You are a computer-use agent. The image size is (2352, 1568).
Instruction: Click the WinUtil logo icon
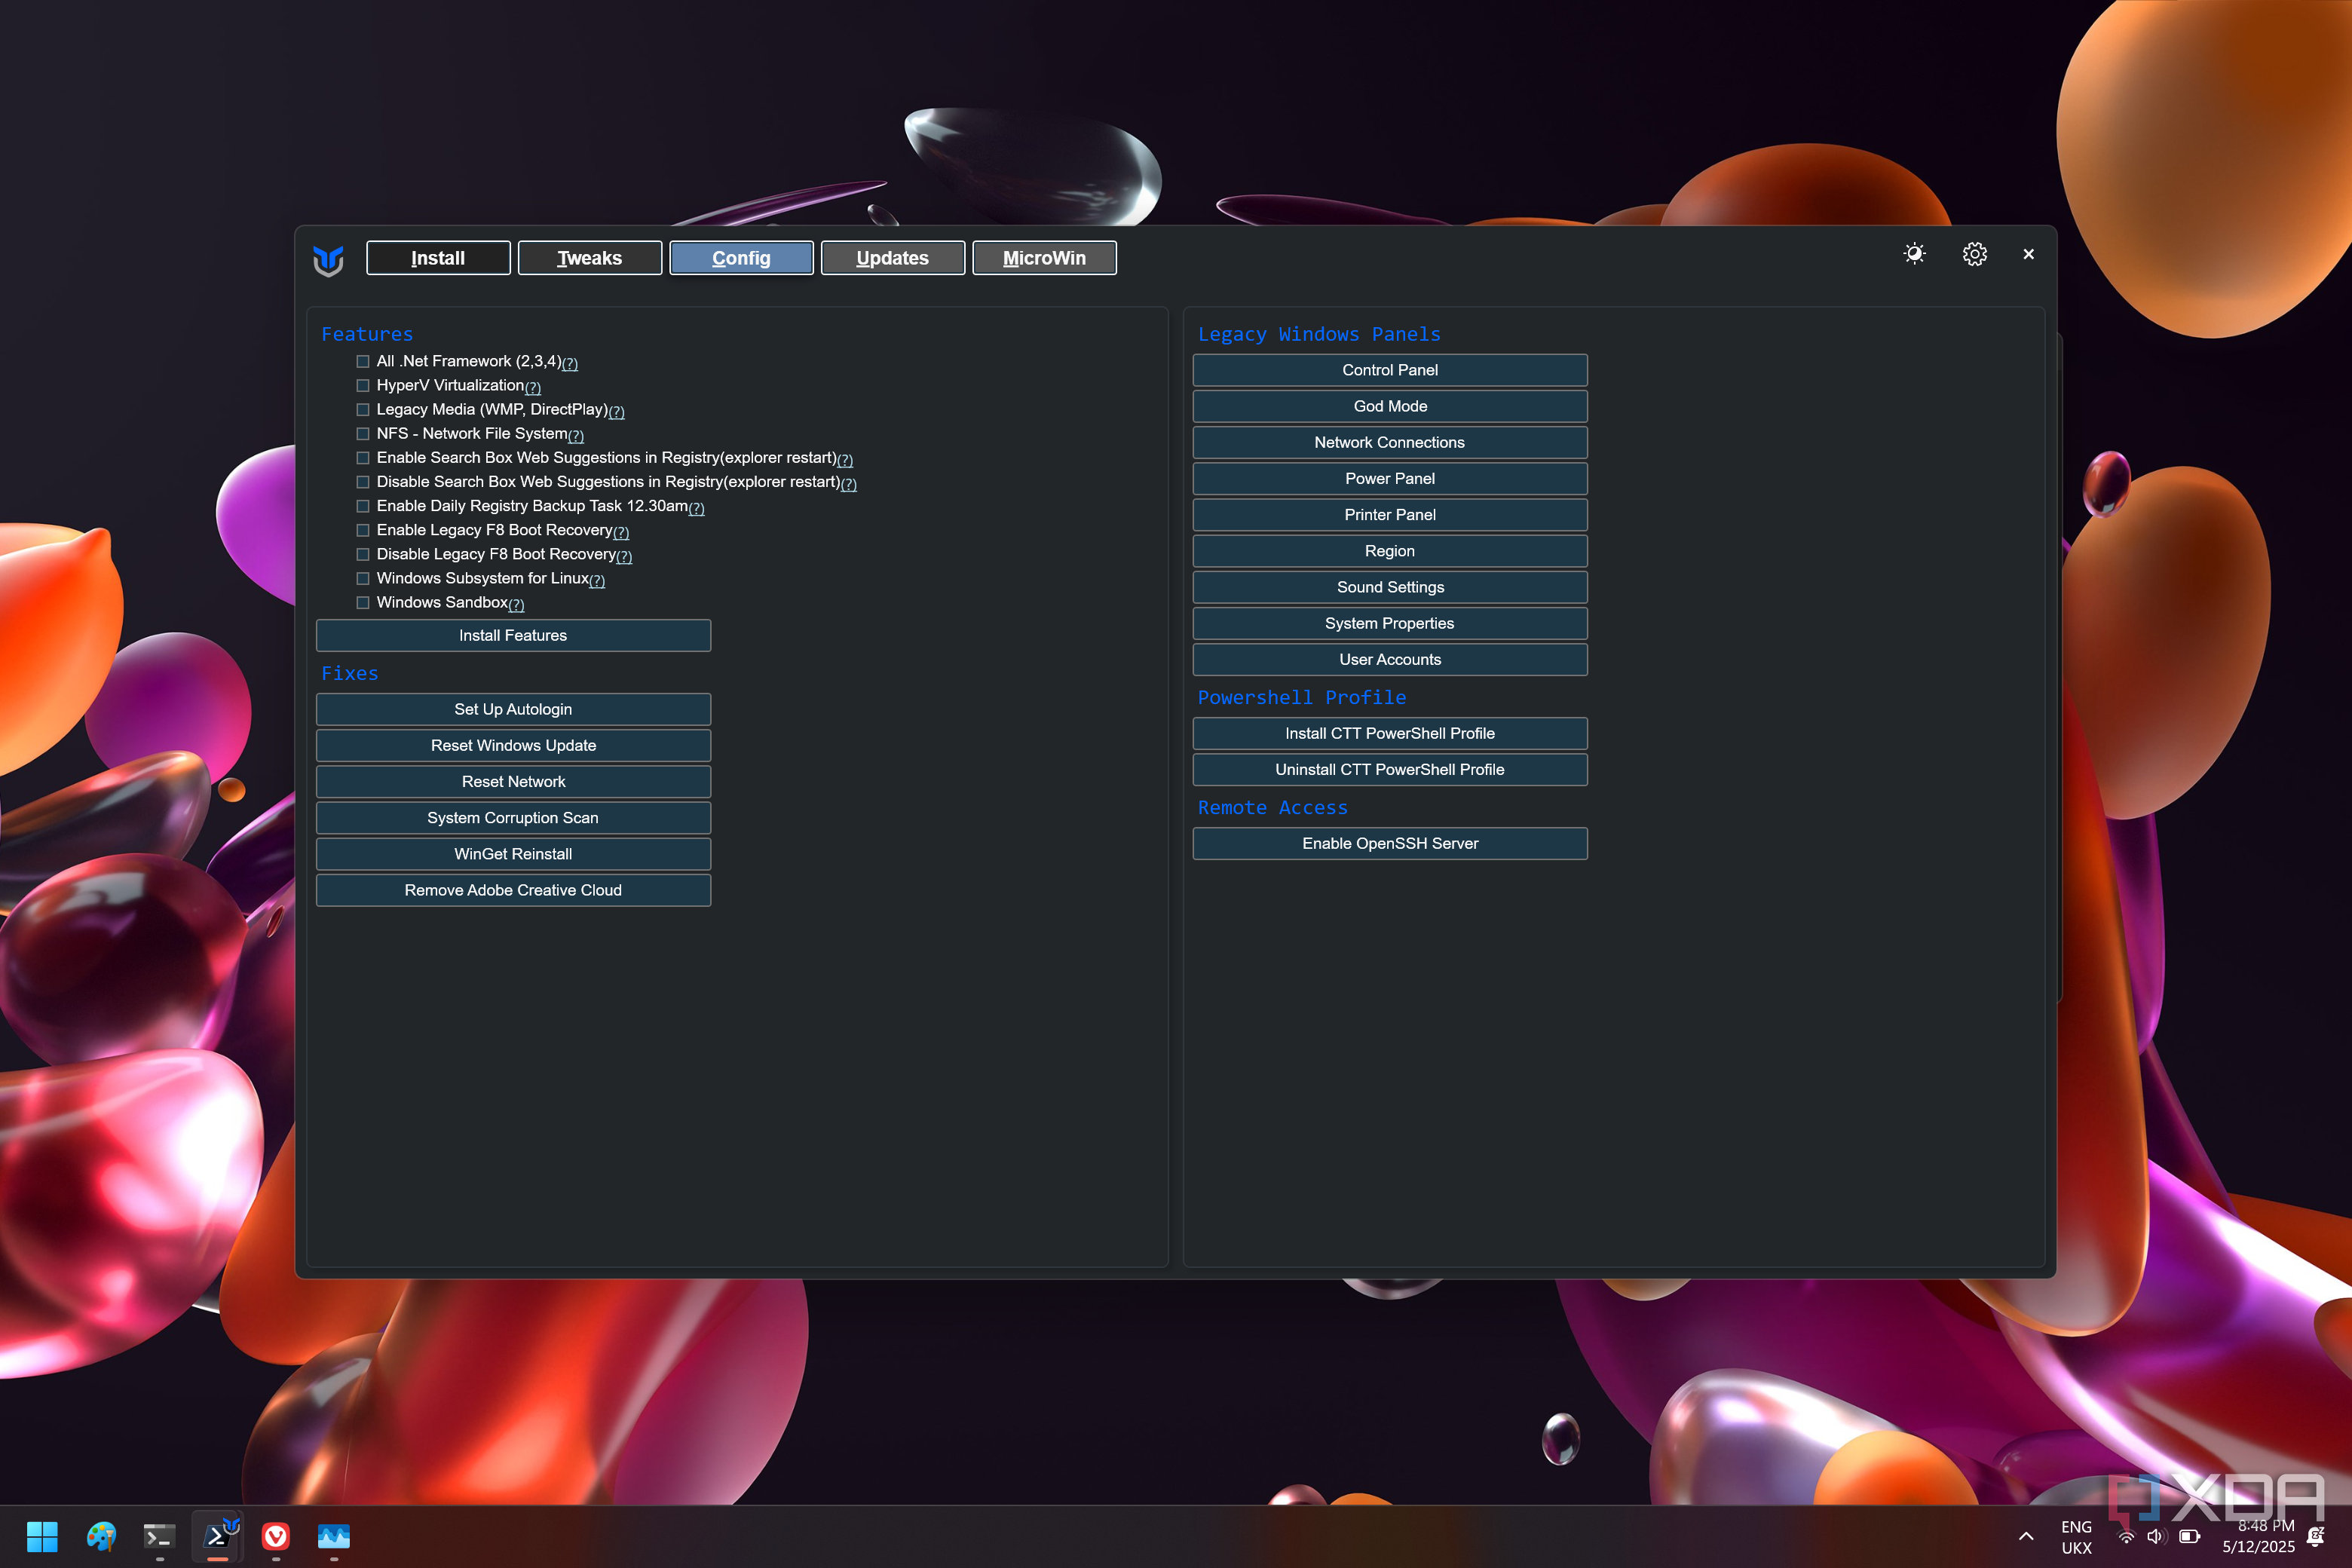(328, 259)
